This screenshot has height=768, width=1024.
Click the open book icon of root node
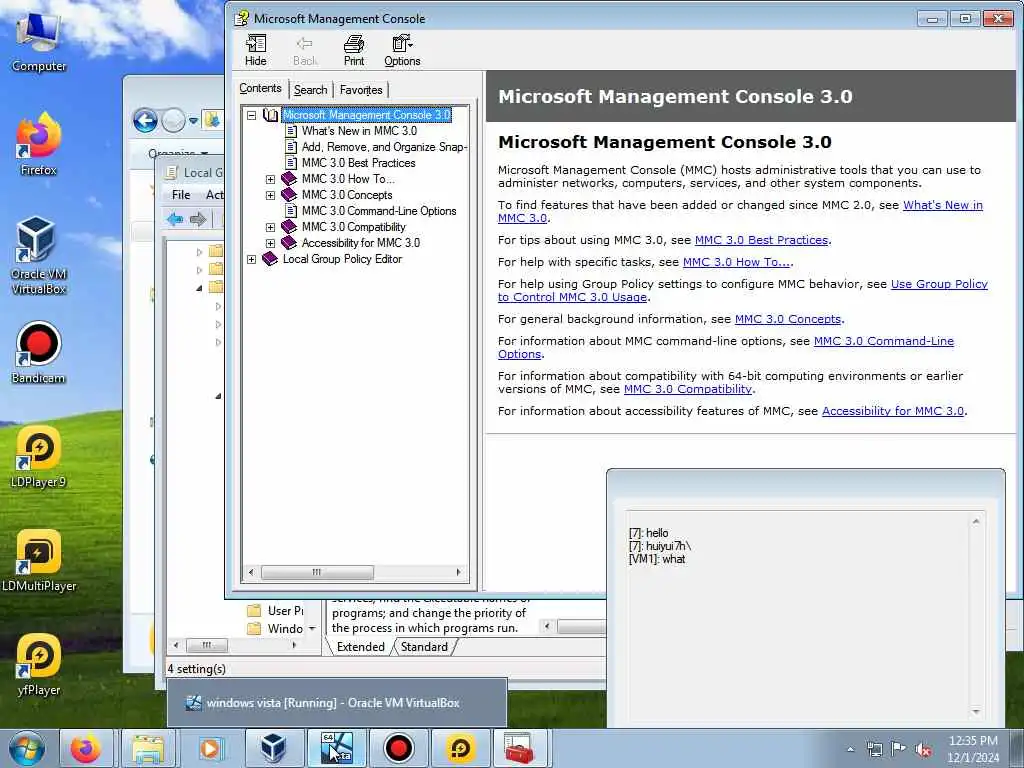click(270, 115)
